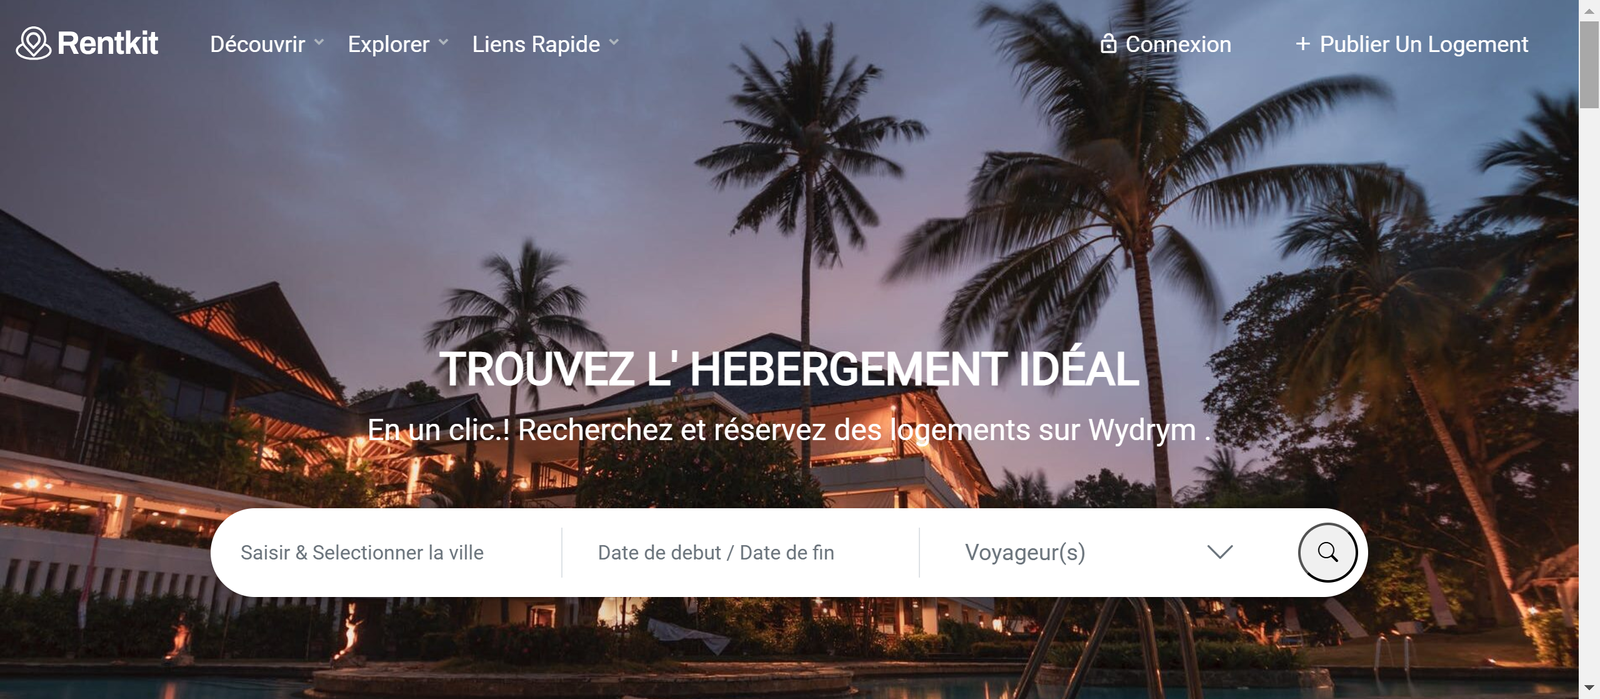Open the Liens Rapide menu
1600x699 pixels.
point(536,44)
